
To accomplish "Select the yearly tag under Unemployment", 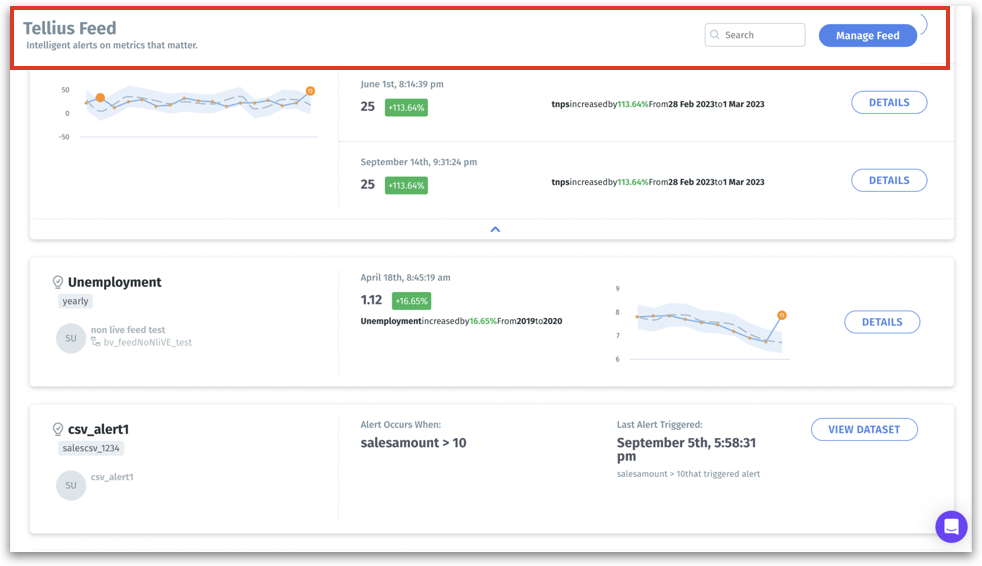I will tap(75, 301).
